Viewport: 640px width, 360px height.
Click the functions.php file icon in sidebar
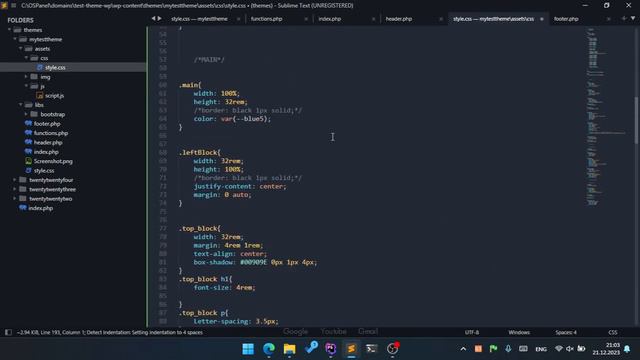28,133
